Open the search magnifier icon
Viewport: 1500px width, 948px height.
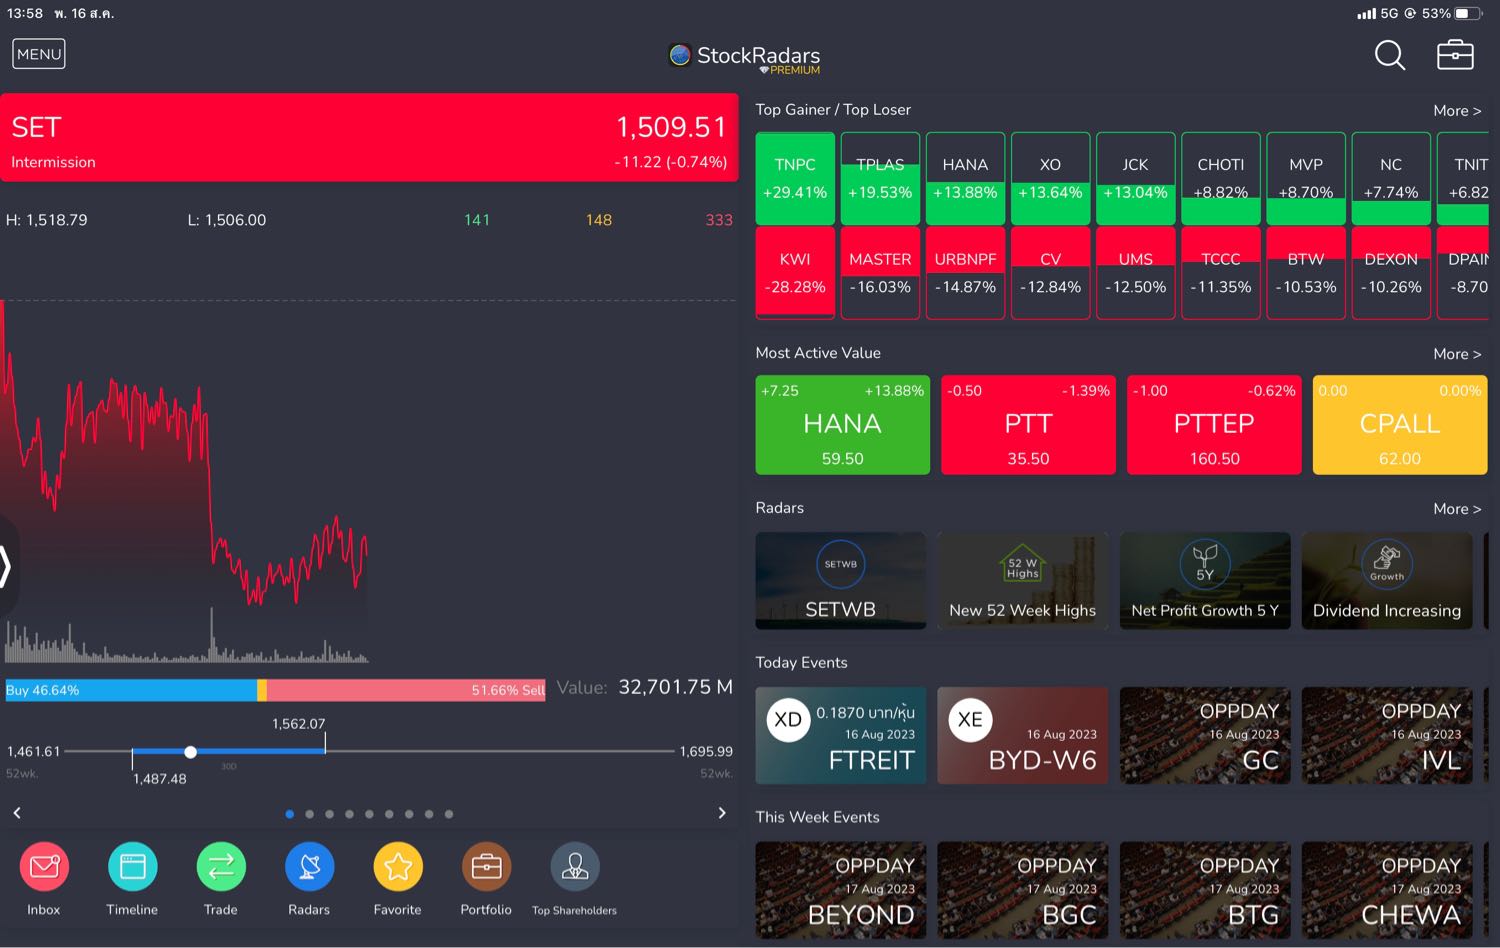pos(1390,55)
